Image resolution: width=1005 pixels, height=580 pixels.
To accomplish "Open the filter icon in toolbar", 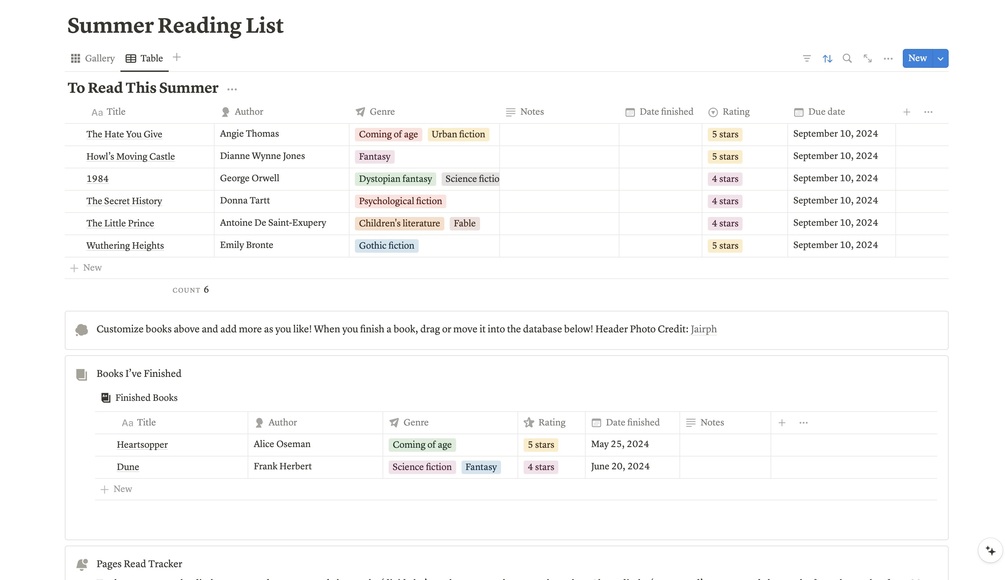I will point(807,58).
